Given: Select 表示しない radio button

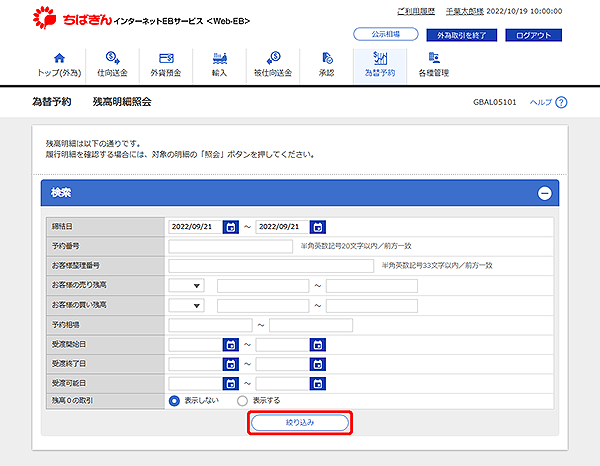Looking at the screenshot, I should [x=174, y=401].
